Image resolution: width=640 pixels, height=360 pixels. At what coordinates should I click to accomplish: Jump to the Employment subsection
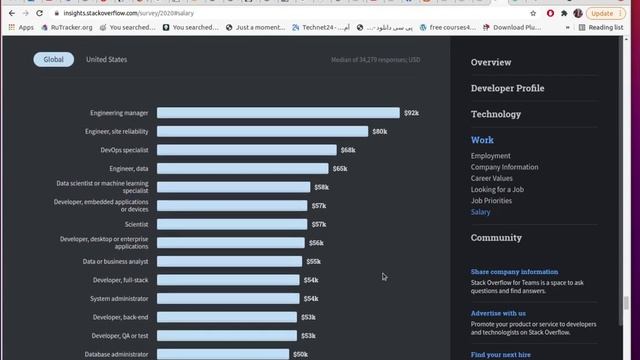point(491,156)
